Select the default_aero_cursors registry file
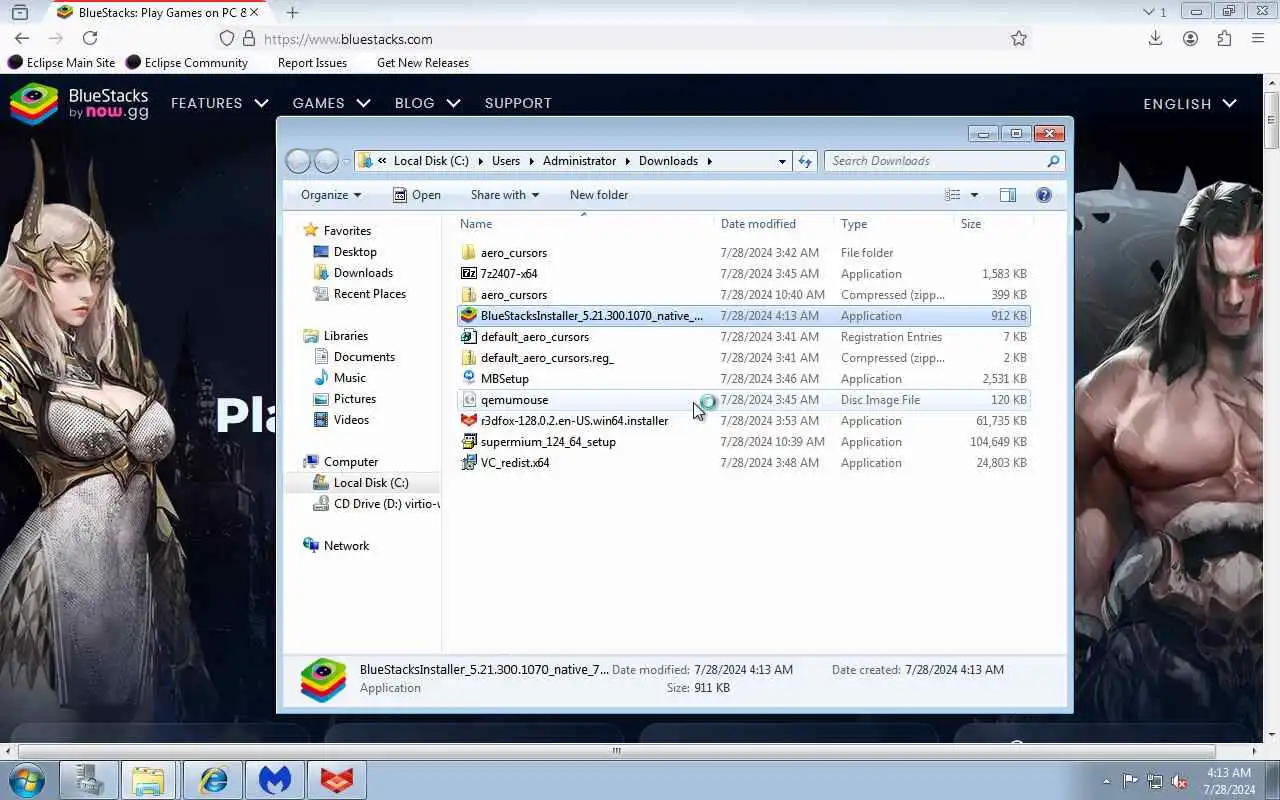Viewport: 1280px width, 800px height. 743,337
